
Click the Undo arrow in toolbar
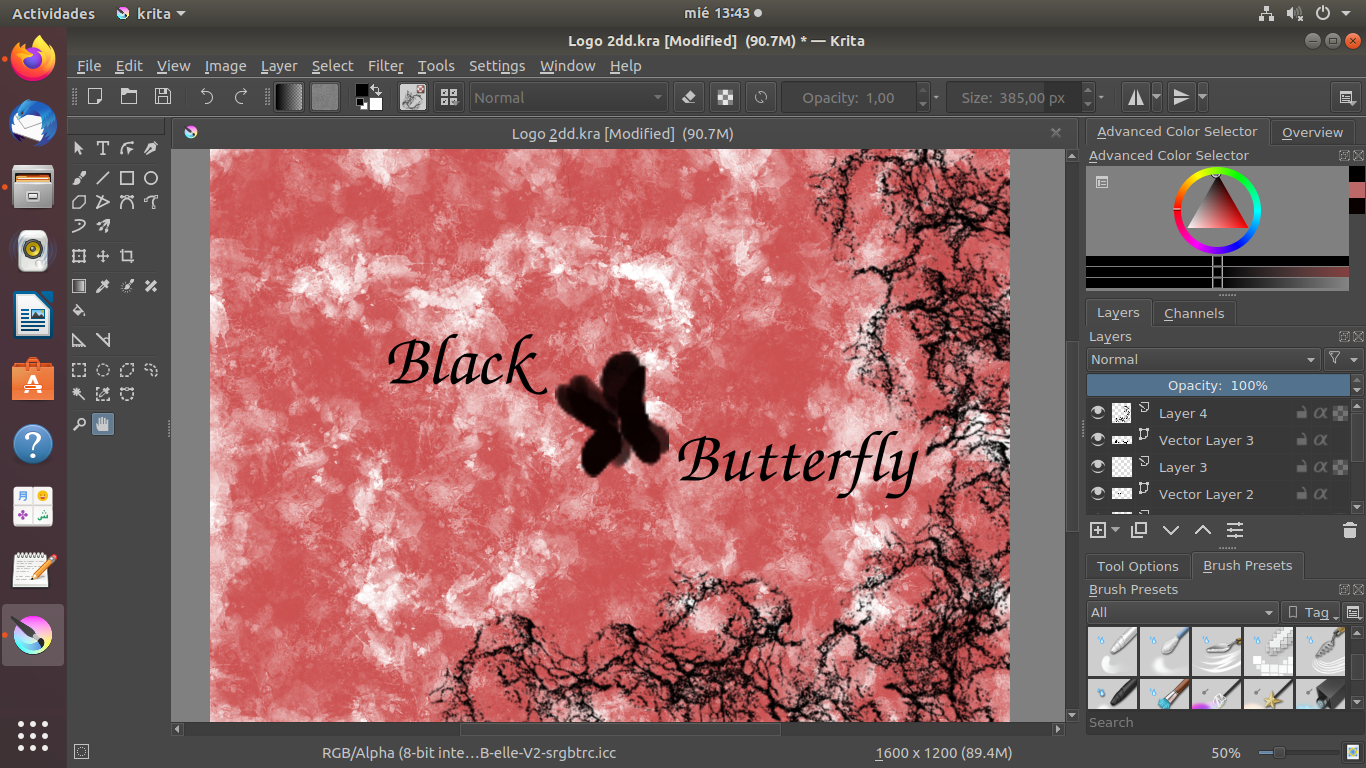[x=207, y=97]
